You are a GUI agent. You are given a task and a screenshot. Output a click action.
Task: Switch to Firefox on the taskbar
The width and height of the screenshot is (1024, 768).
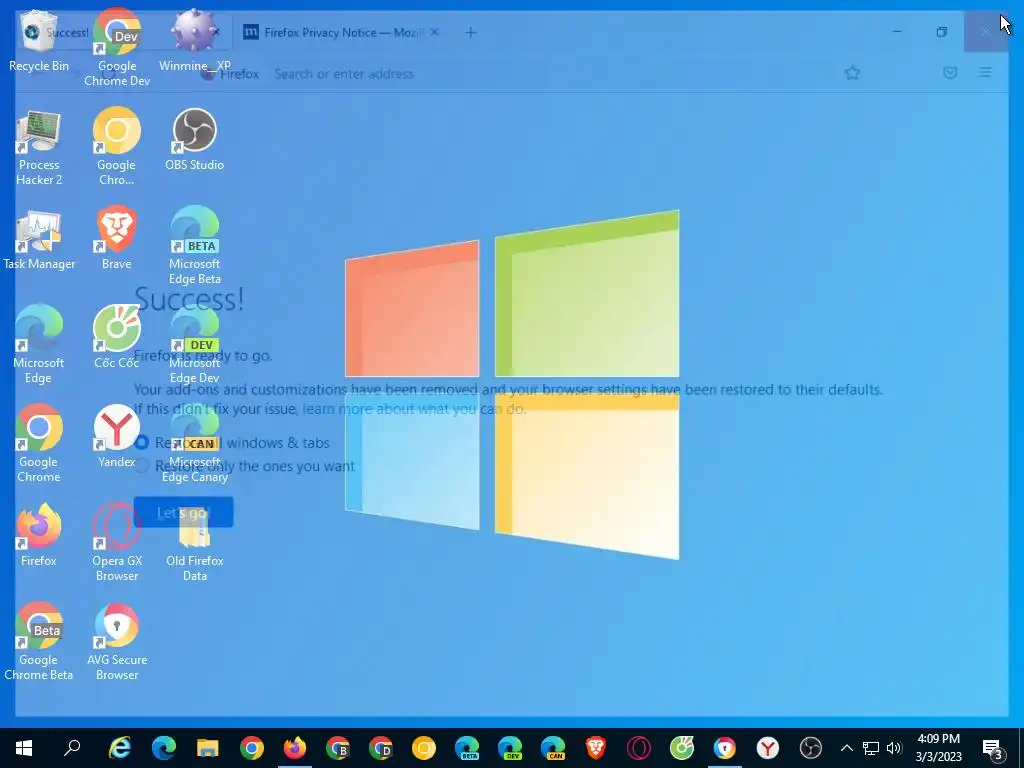[x=295, y=748]
